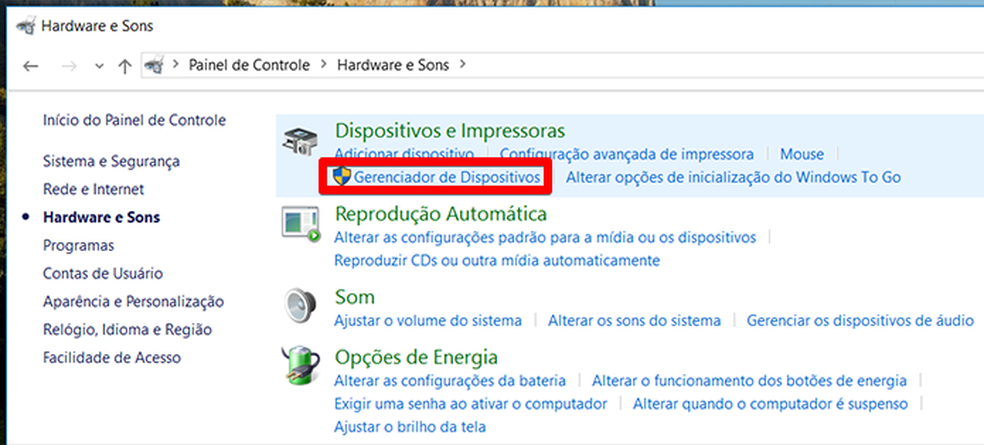Click the Hardware e Sons title bar icon
Viewport: 984px width, 445px height.
[x=26, y=26]
